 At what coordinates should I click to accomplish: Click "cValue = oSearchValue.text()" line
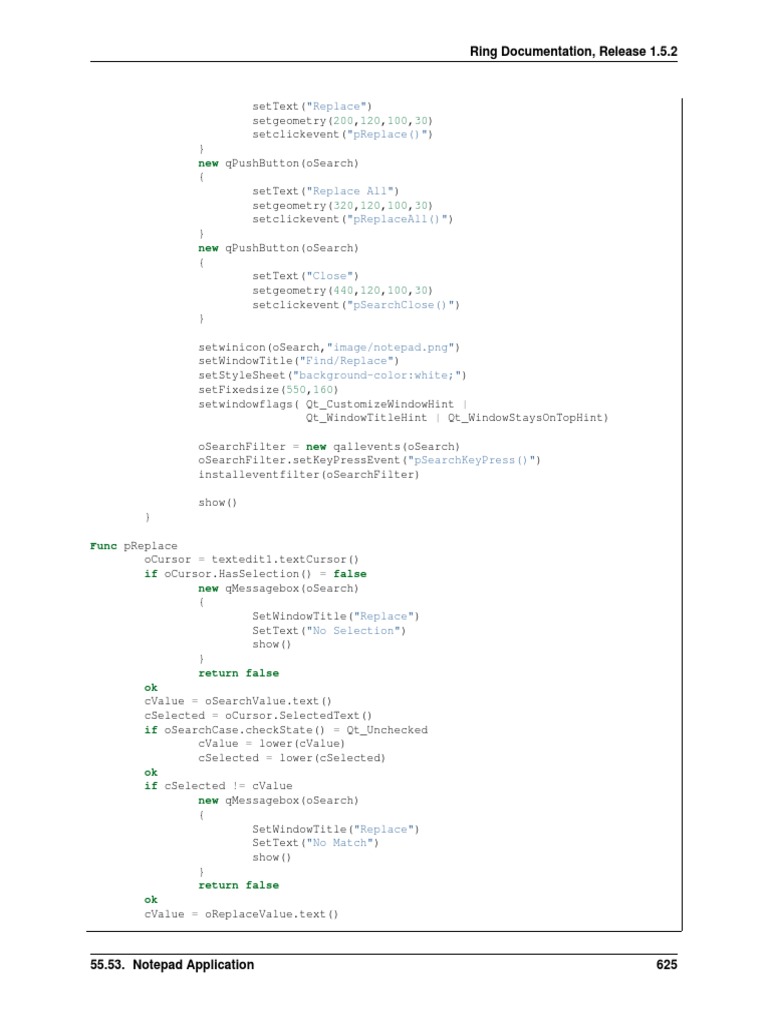coord(238,701)
